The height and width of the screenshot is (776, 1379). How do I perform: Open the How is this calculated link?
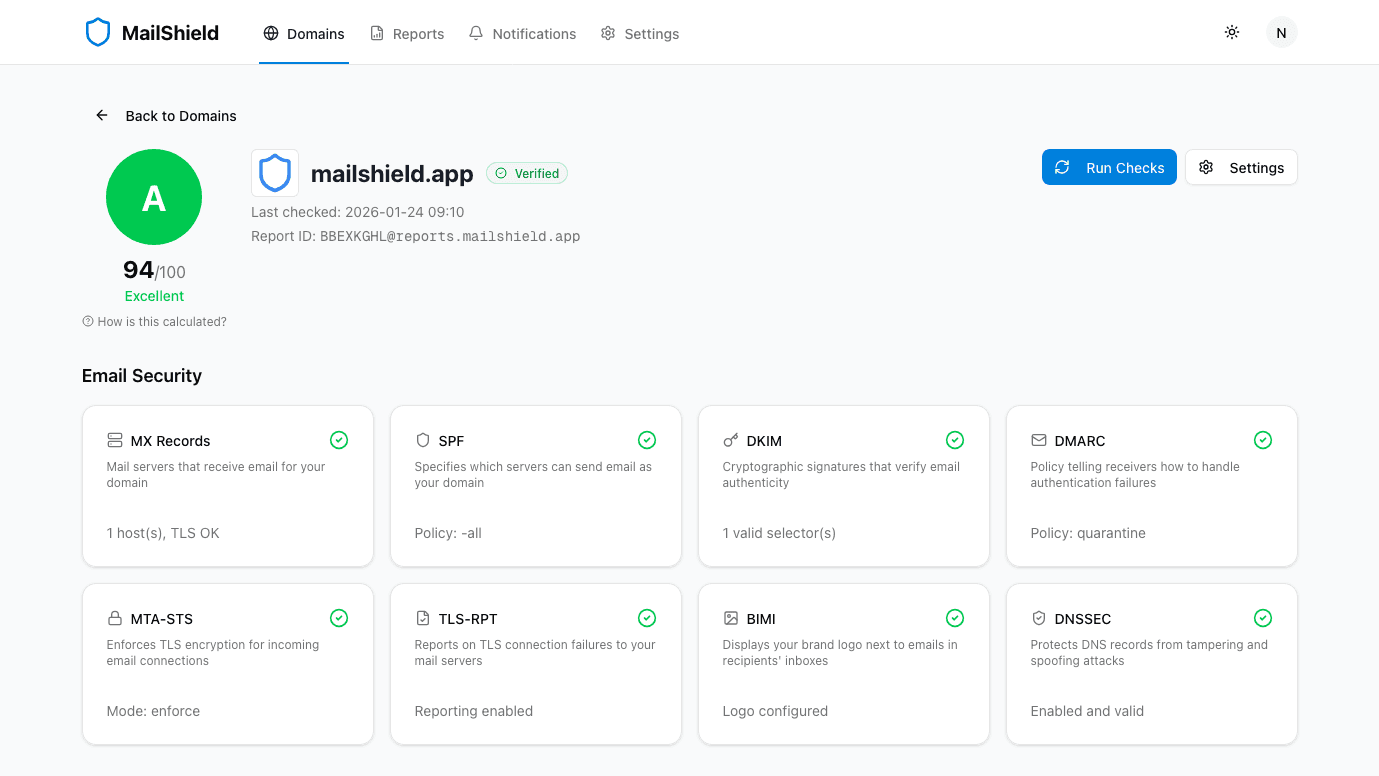click(154, 321)
